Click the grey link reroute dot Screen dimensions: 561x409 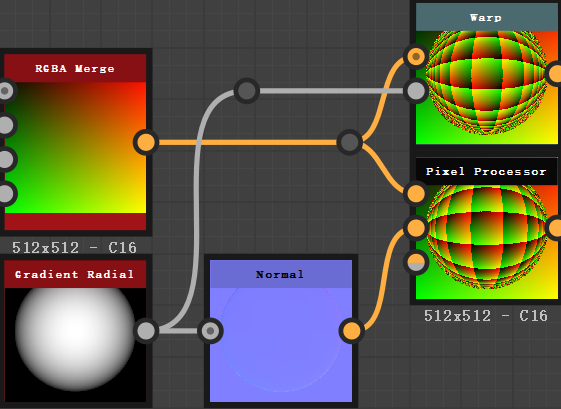pyautogui.click(x=247, y=91)
